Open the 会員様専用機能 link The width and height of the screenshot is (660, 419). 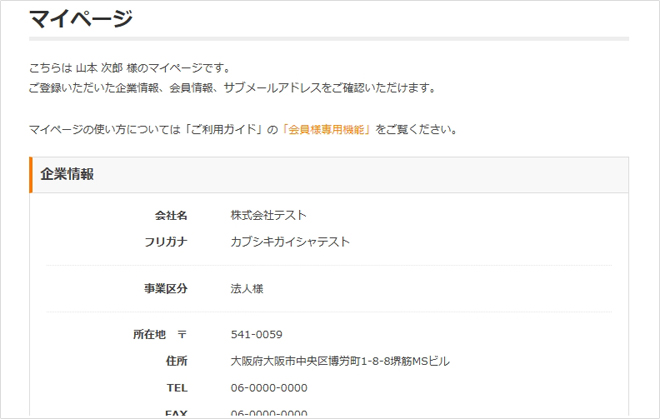coord(327,130)
